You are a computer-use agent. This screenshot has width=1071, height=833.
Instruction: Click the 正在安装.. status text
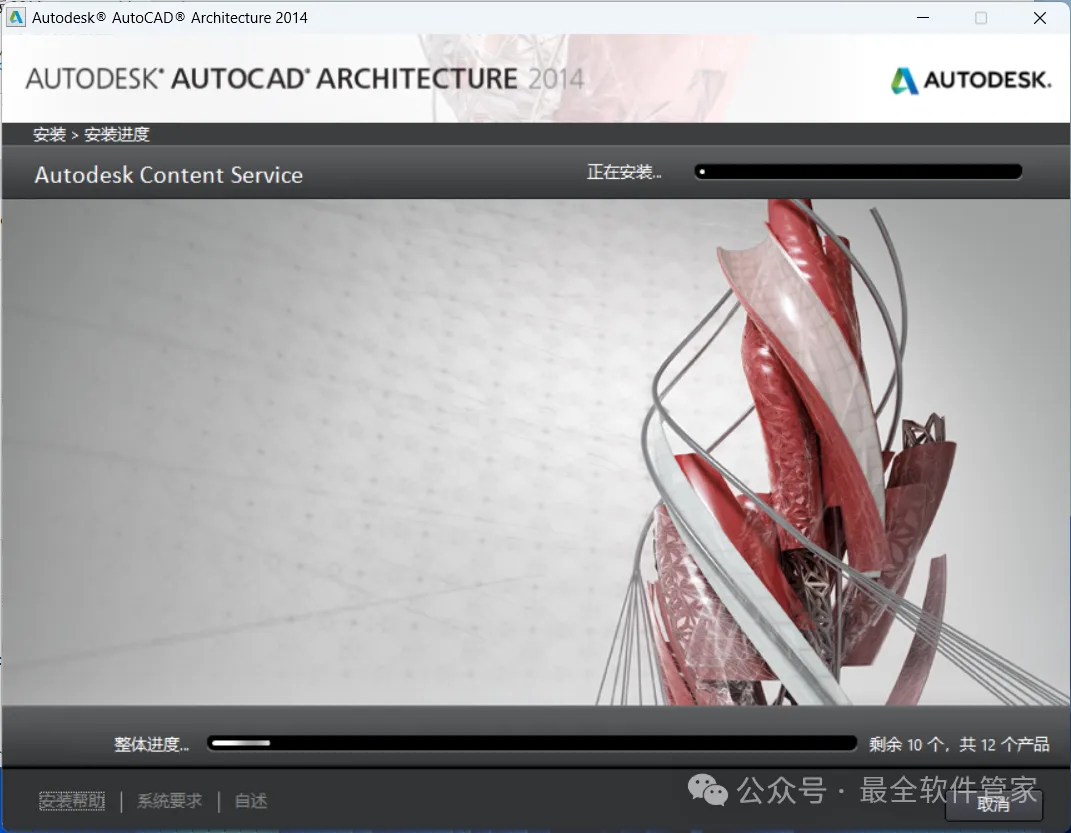[x=624, y=171]
